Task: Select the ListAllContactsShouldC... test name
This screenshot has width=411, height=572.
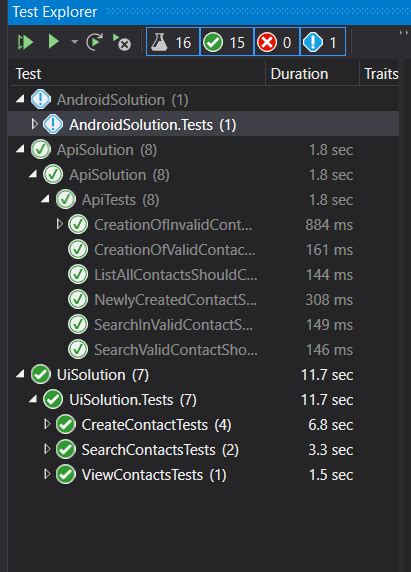Action: tap(176, 275)
